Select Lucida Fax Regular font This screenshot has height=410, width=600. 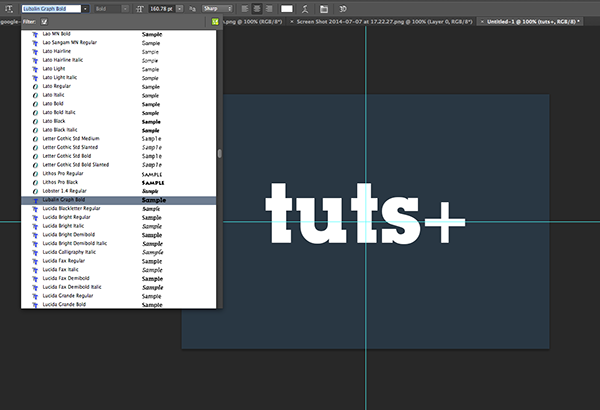pyautogui.click(x=119, y=261)
